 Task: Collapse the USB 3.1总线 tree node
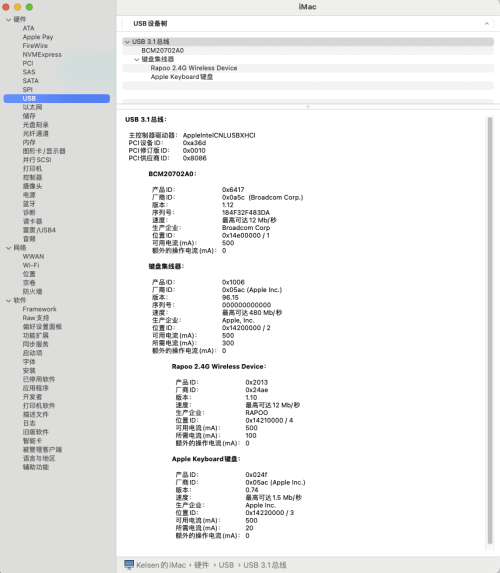click(127, 42)
